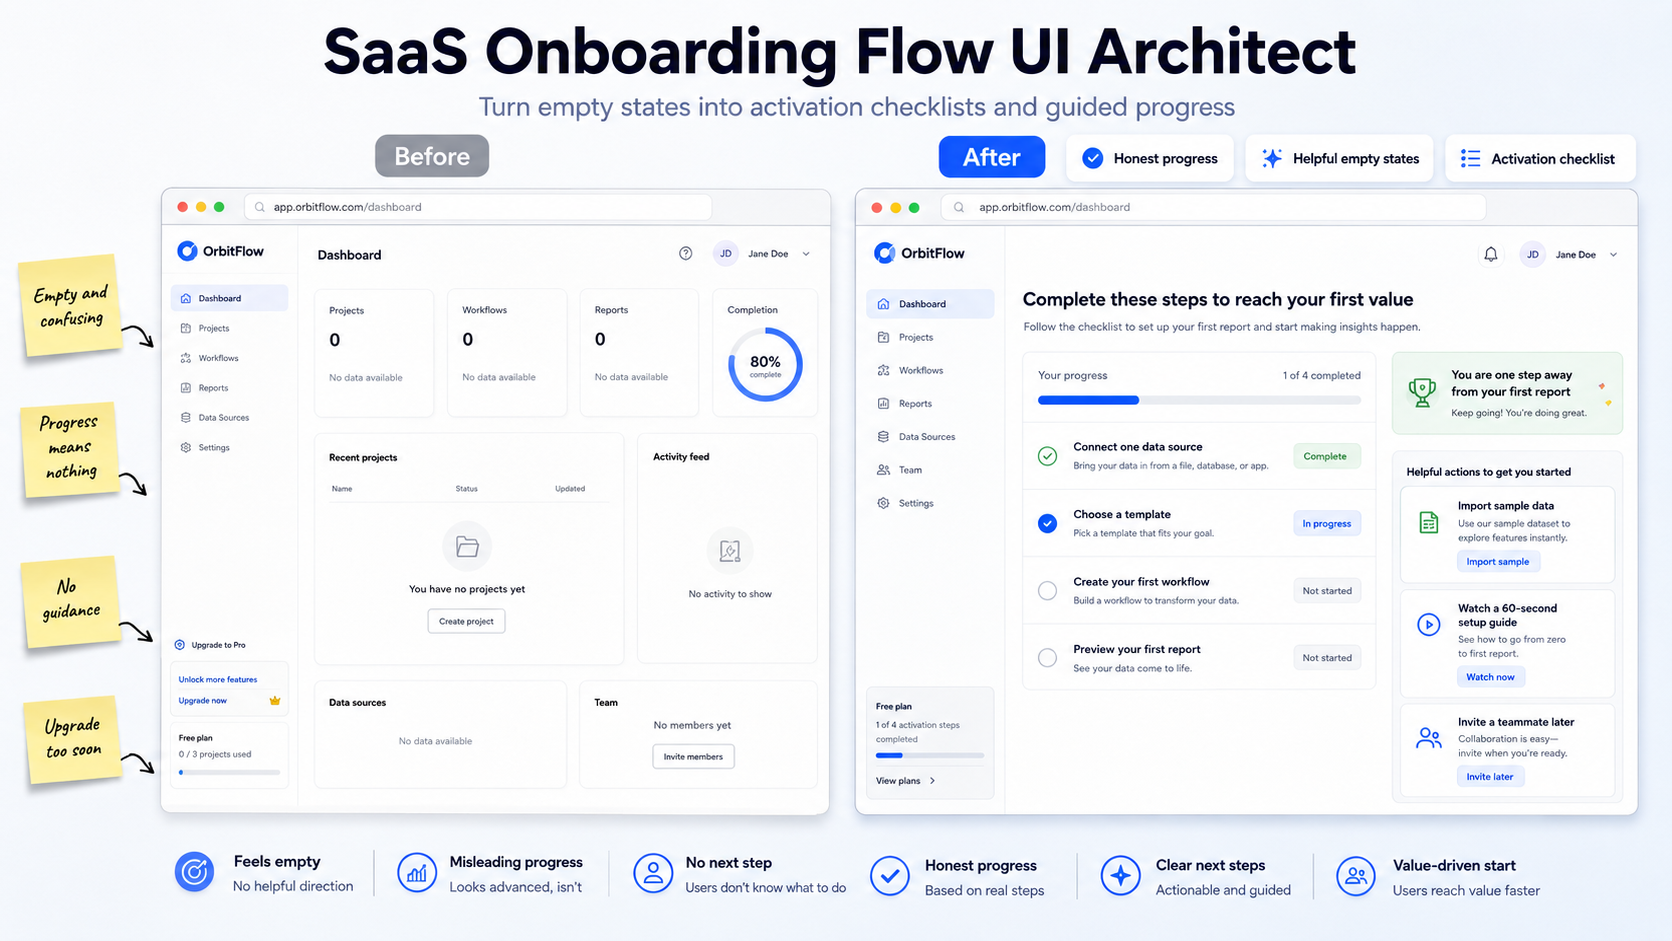
Task: Click the target icon beside Feels empty
Action: 194,872
